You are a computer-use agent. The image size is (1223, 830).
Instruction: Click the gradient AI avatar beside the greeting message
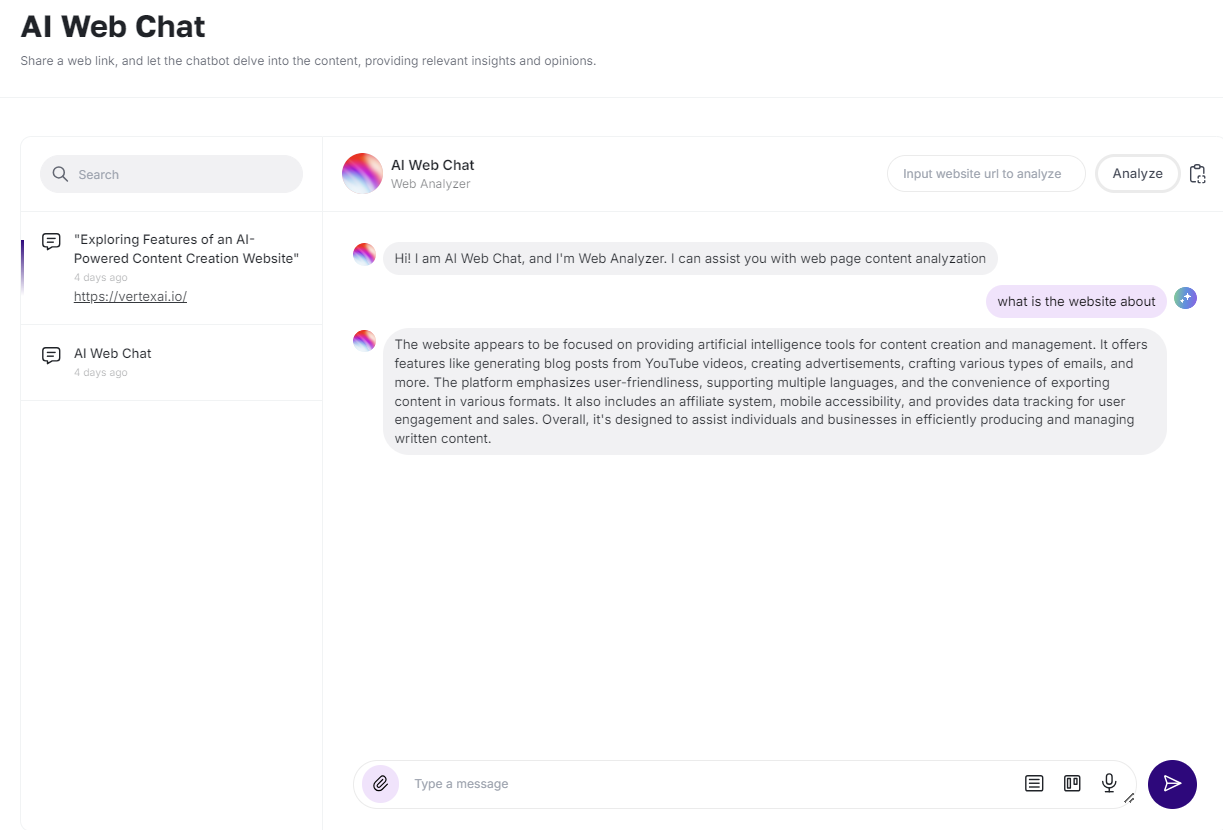[x=364, y=254]
